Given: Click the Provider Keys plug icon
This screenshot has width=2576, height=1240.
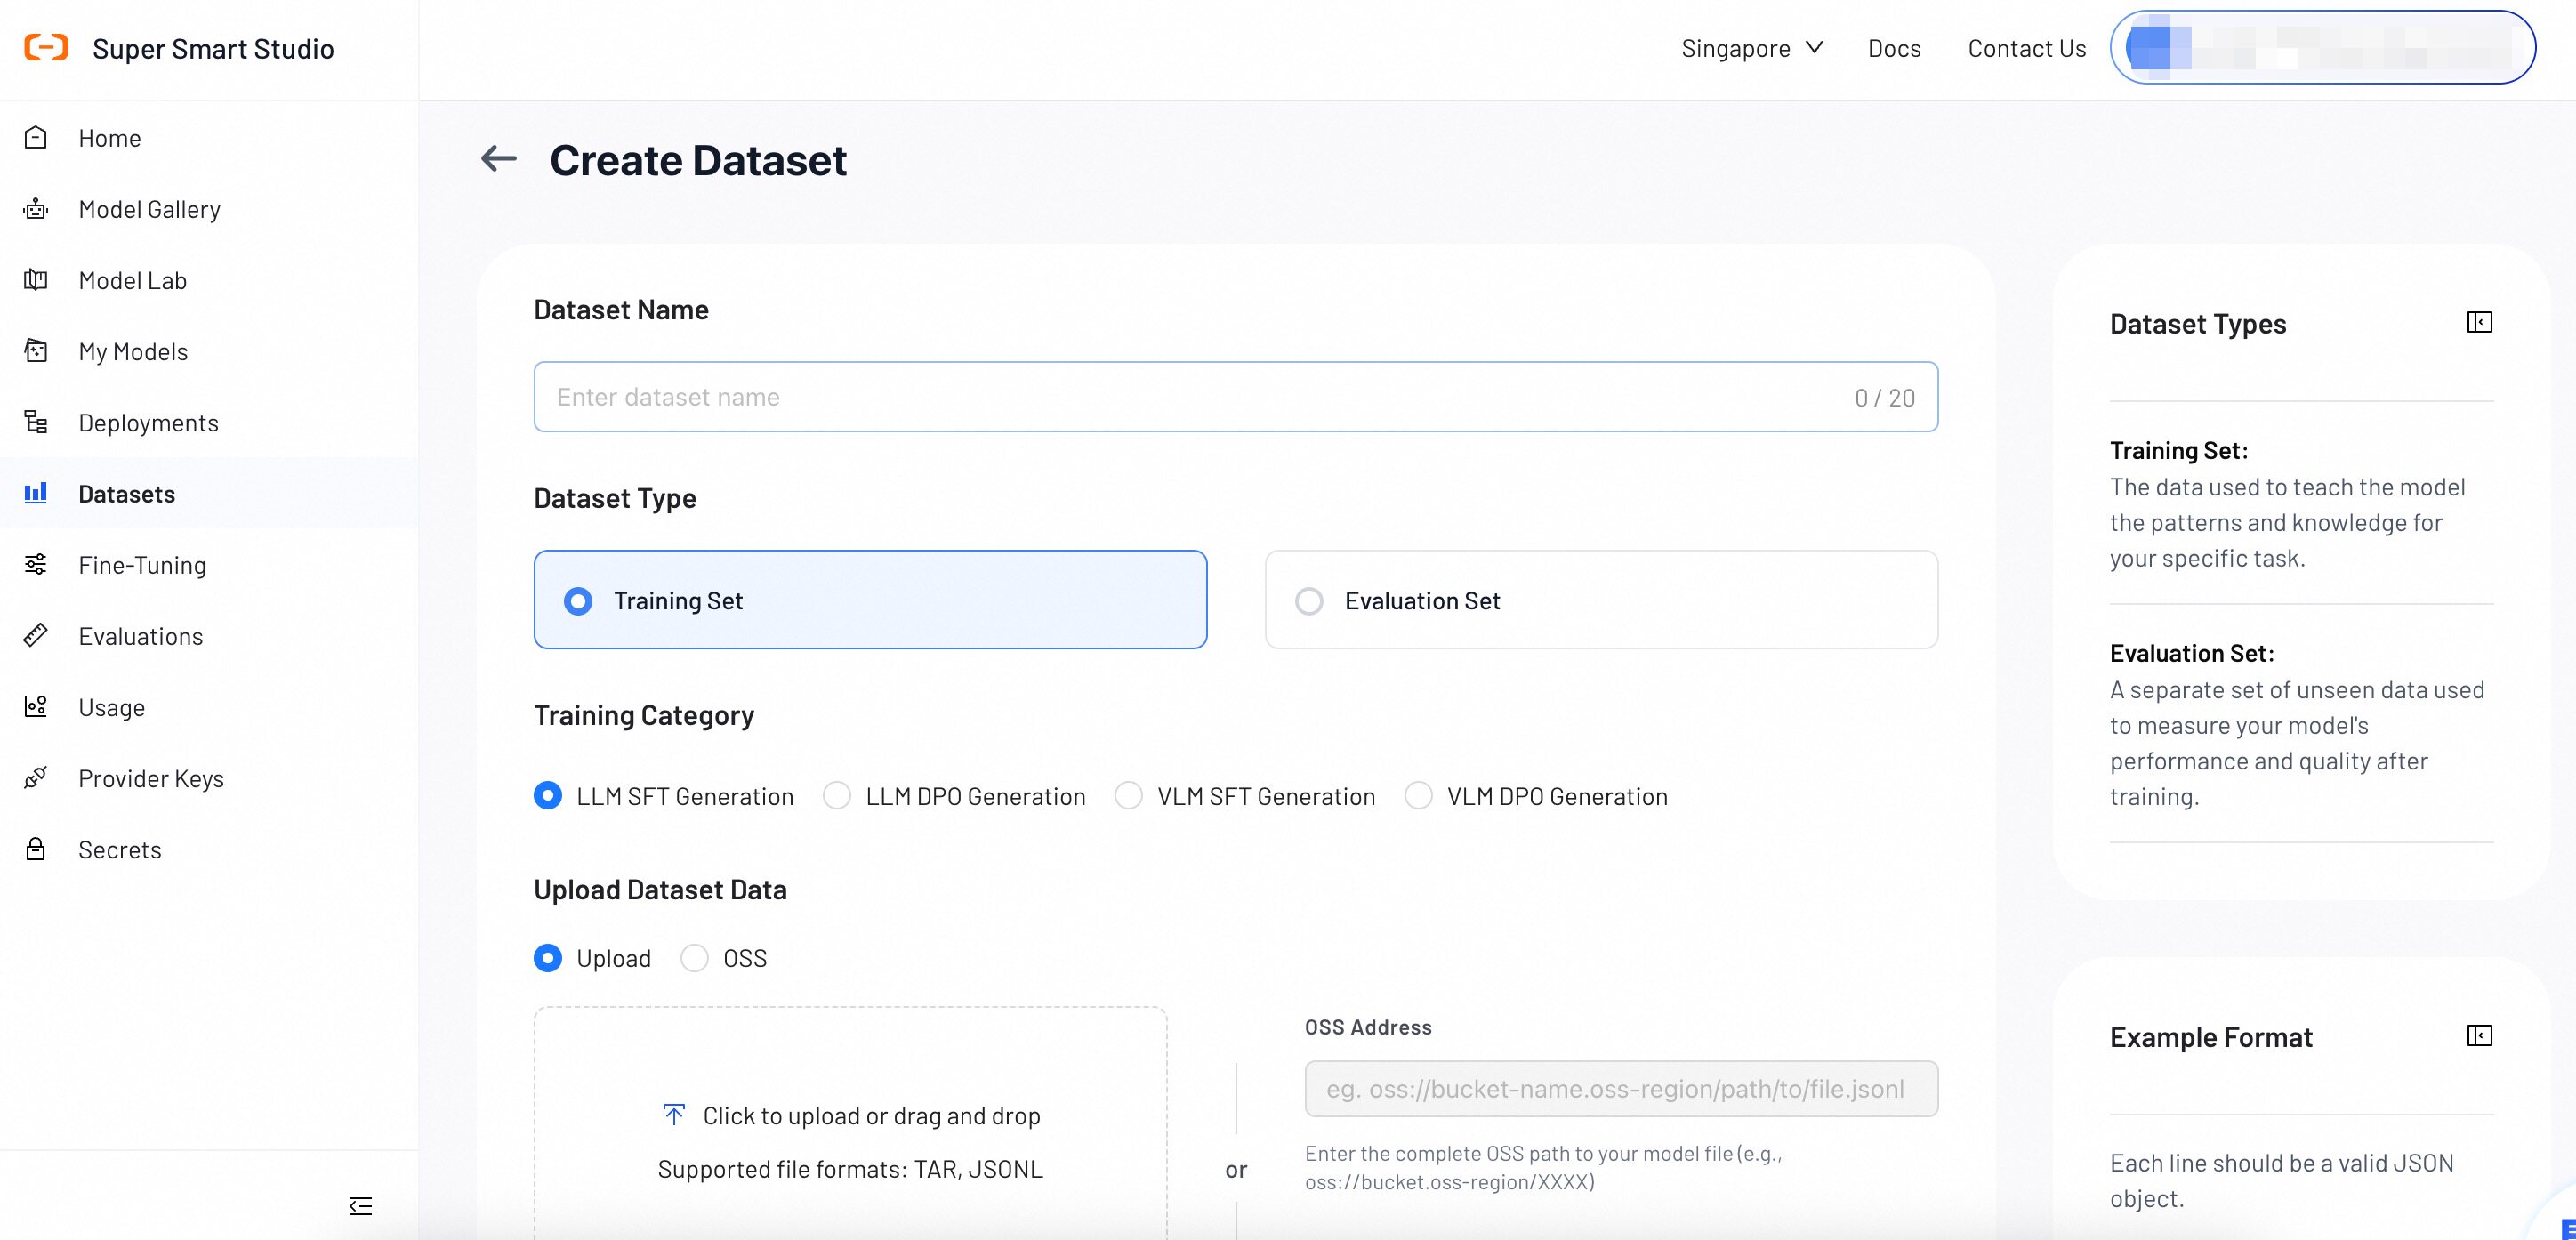Looking at the screenshot, I should pos(36,778).
